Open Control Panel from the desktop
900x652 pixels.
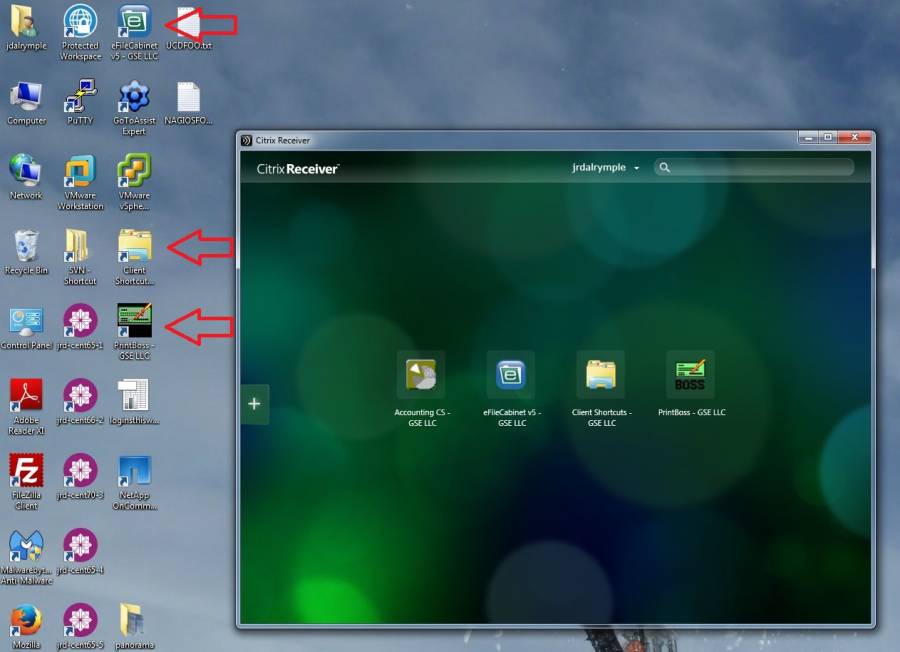point(26,320)
